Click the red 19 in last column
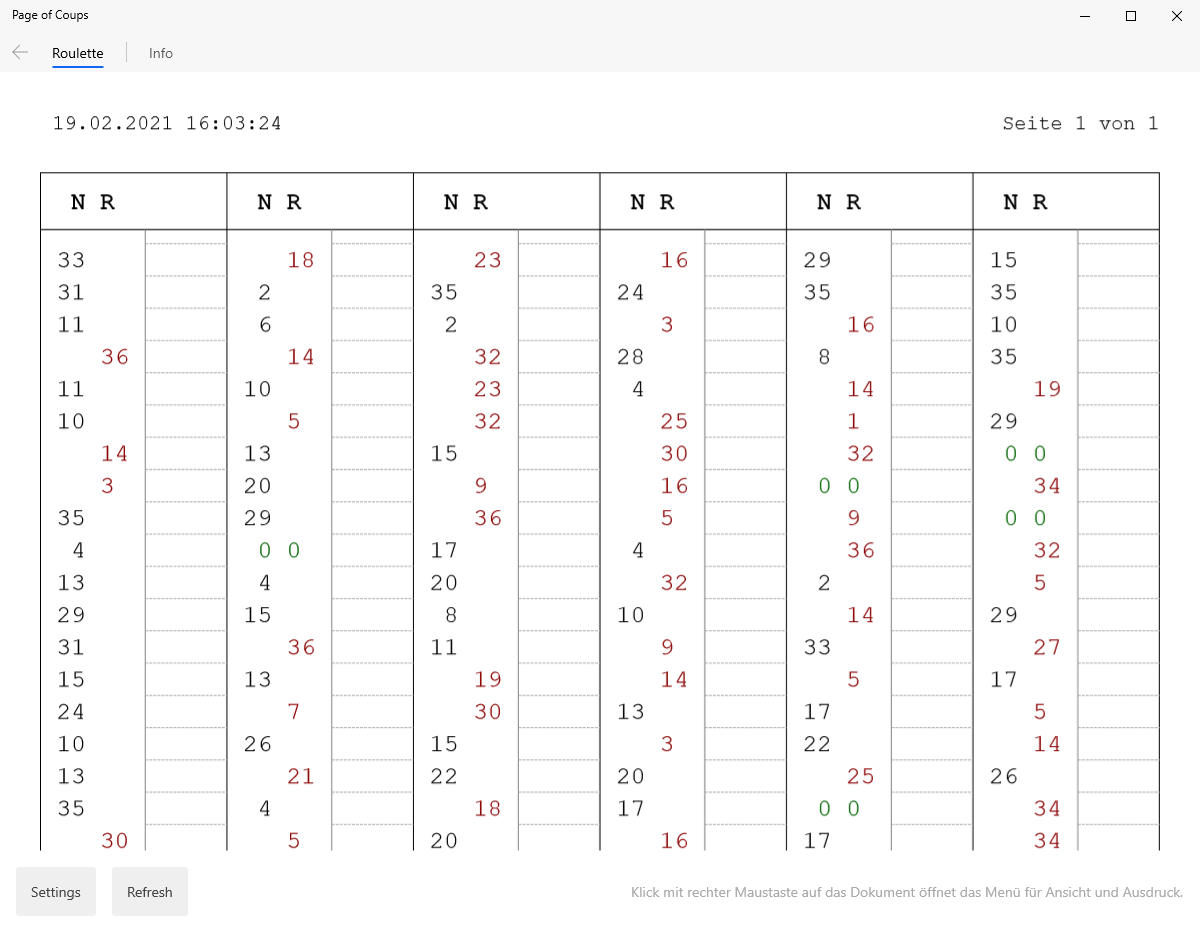 1047,389
